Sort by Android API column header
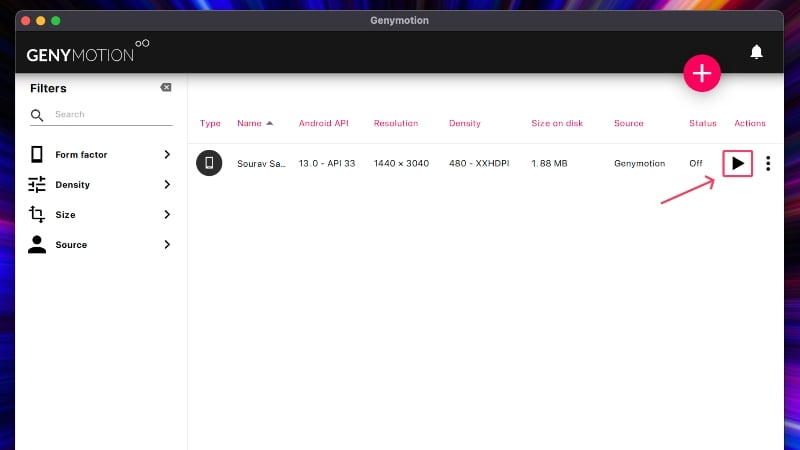Image resolution: width=800 pixels, height=450 pixels. pos(323,123)
